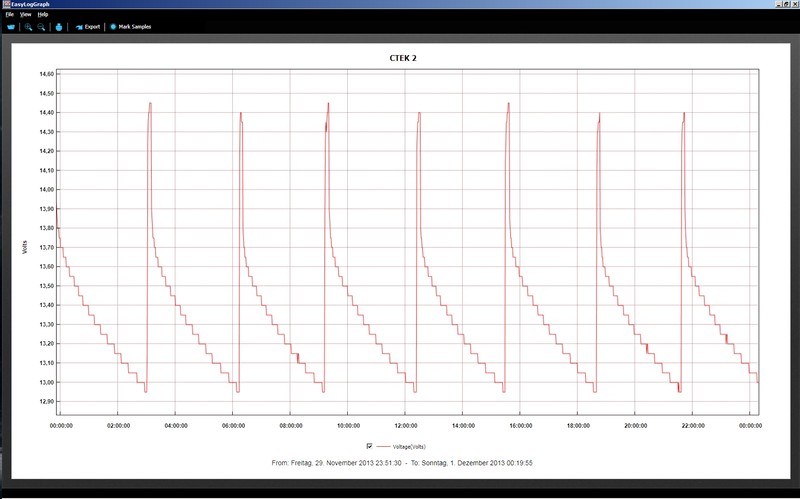
Task: Click the zoom out magnifier icon
Action: (41, 27)
